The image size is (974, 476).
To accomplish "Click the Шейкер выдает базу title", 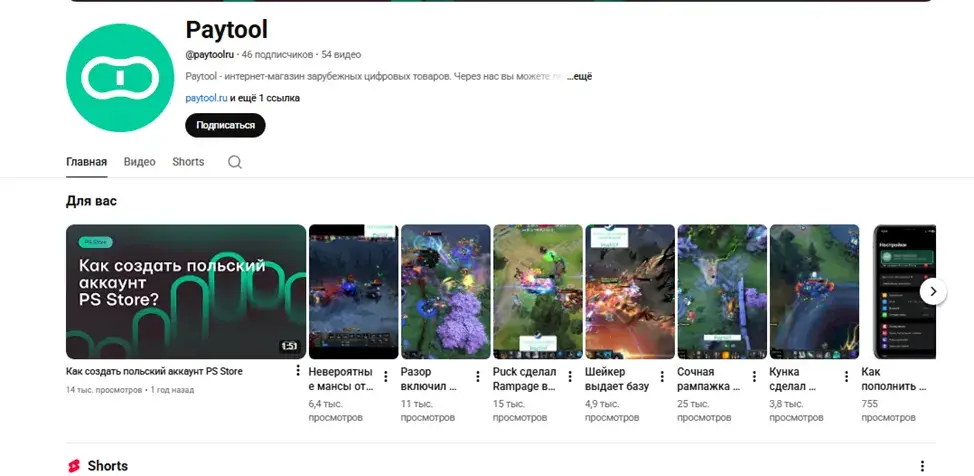I will point(617,379).
